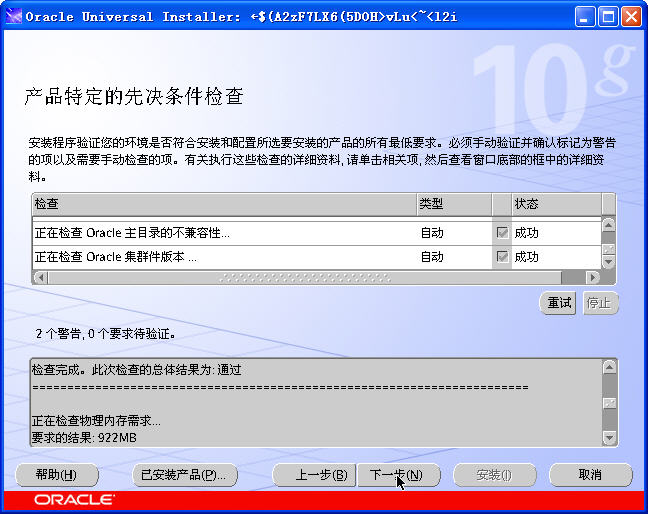Toggle checkbox for Oracle 集群件版本 check
The width and height of the screenshot is (648, 514).
click(502, 257)
